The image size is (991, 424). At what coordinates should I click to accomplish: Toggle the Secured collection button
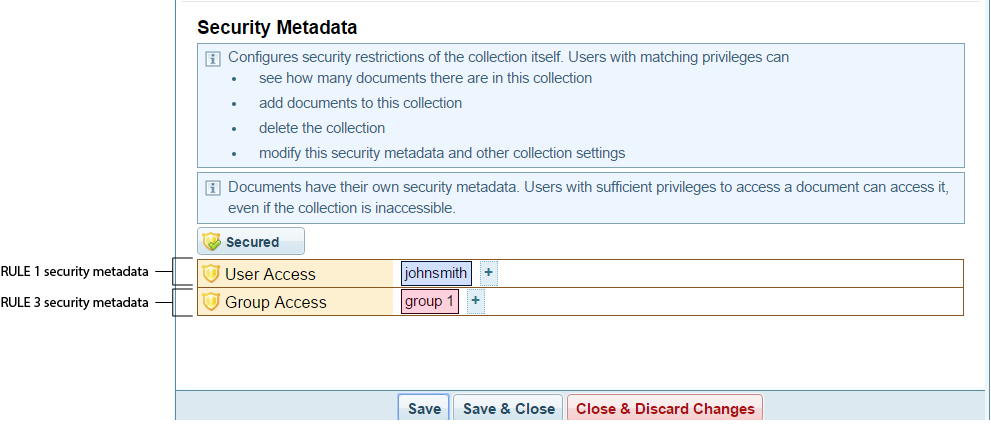coord(251,241)
